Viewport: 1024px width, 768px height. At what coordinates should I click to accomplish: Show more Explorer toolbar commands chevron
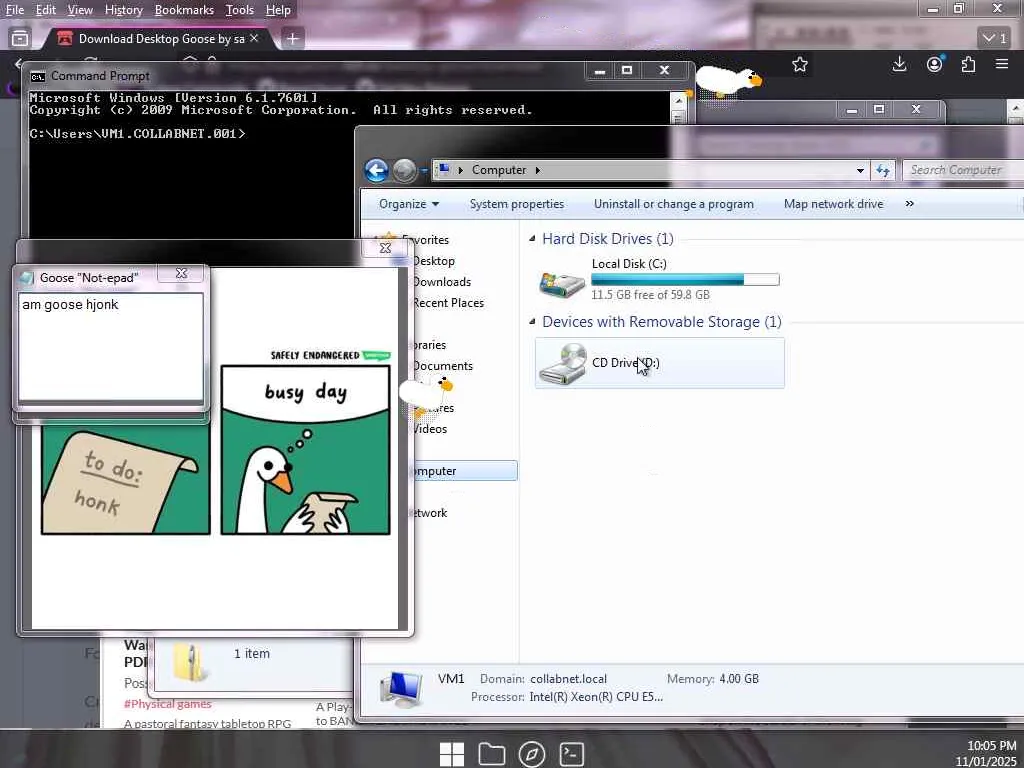coord(909,204)
